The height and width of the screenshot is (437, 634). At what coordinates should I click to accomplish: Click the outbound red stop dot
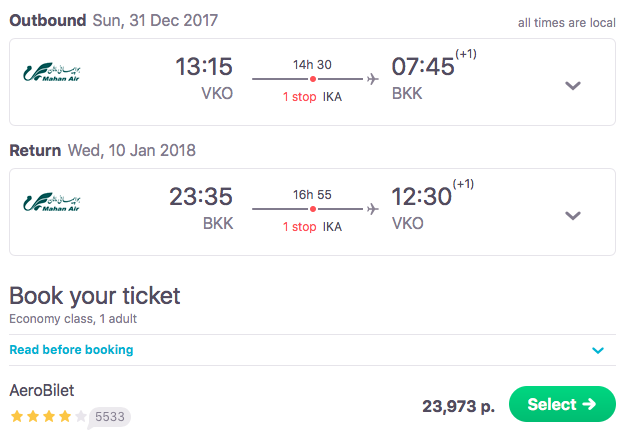point(313,78)
